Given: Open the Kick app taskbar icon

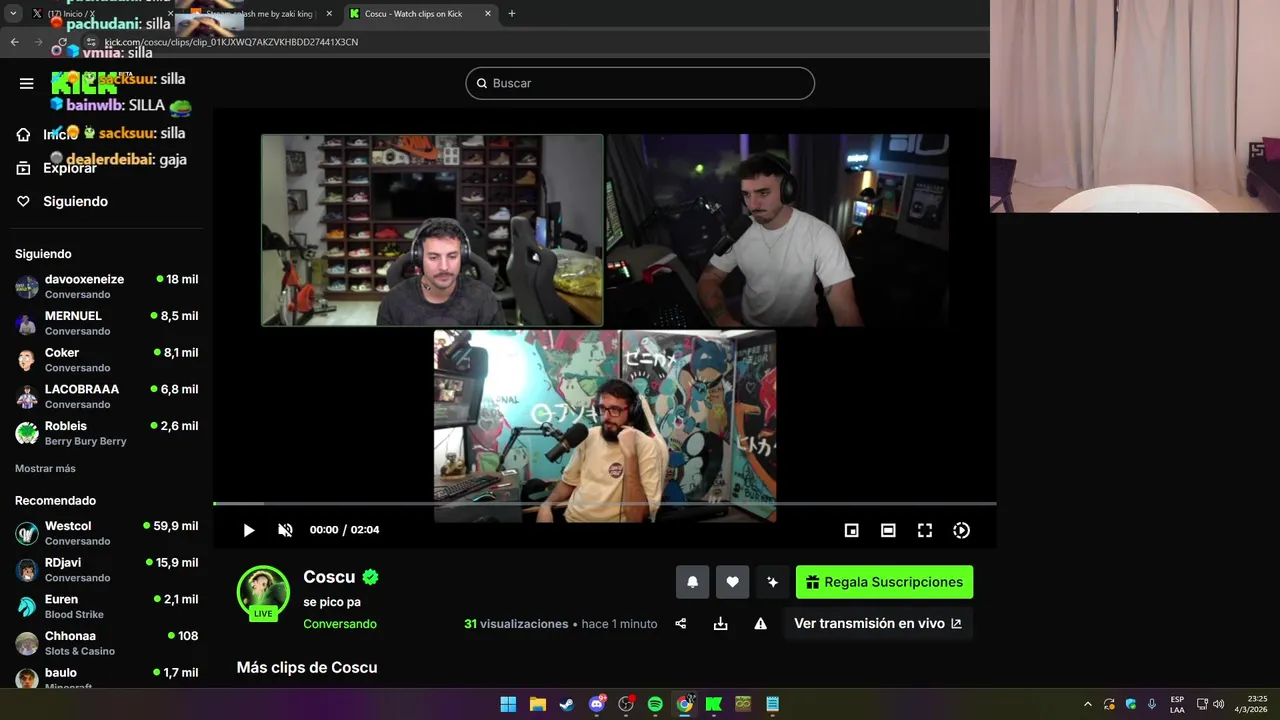Looking at the screenshot, I should pos(714,704).
